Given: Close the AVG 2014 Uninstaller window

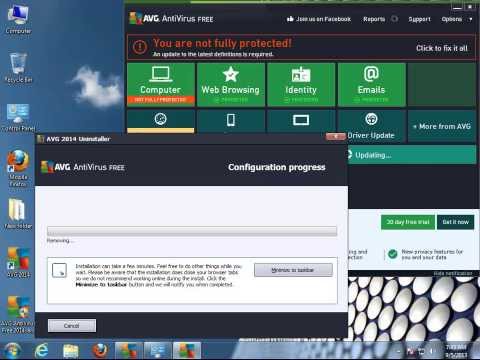Looking at the screenshot, I should click(x=336, y=136).
